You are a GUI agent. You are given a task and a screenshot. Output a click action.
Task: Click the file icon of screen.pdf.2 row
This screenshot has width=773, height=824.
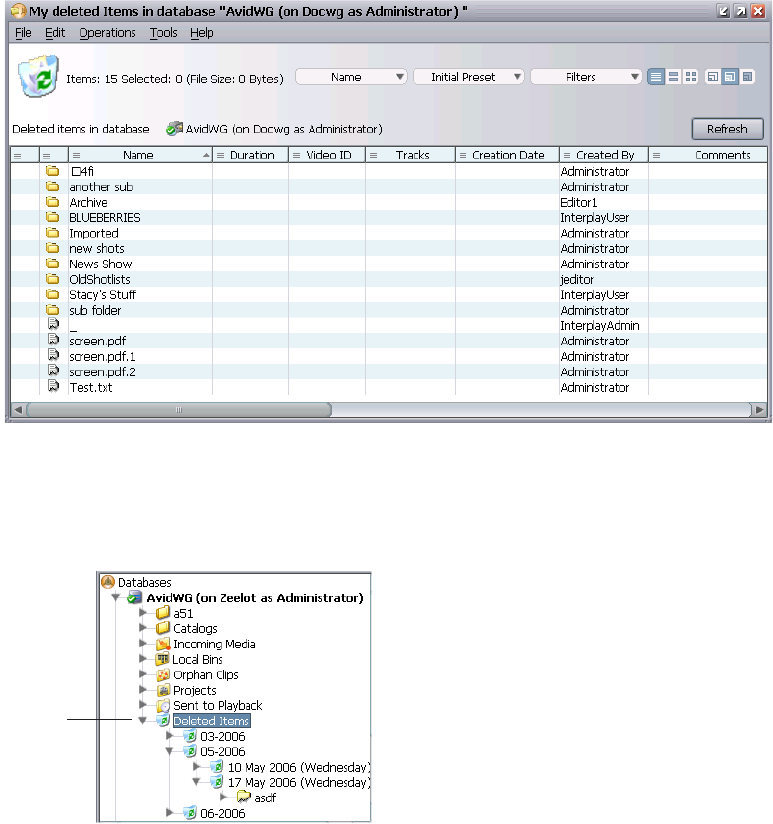tap(53, 371)
